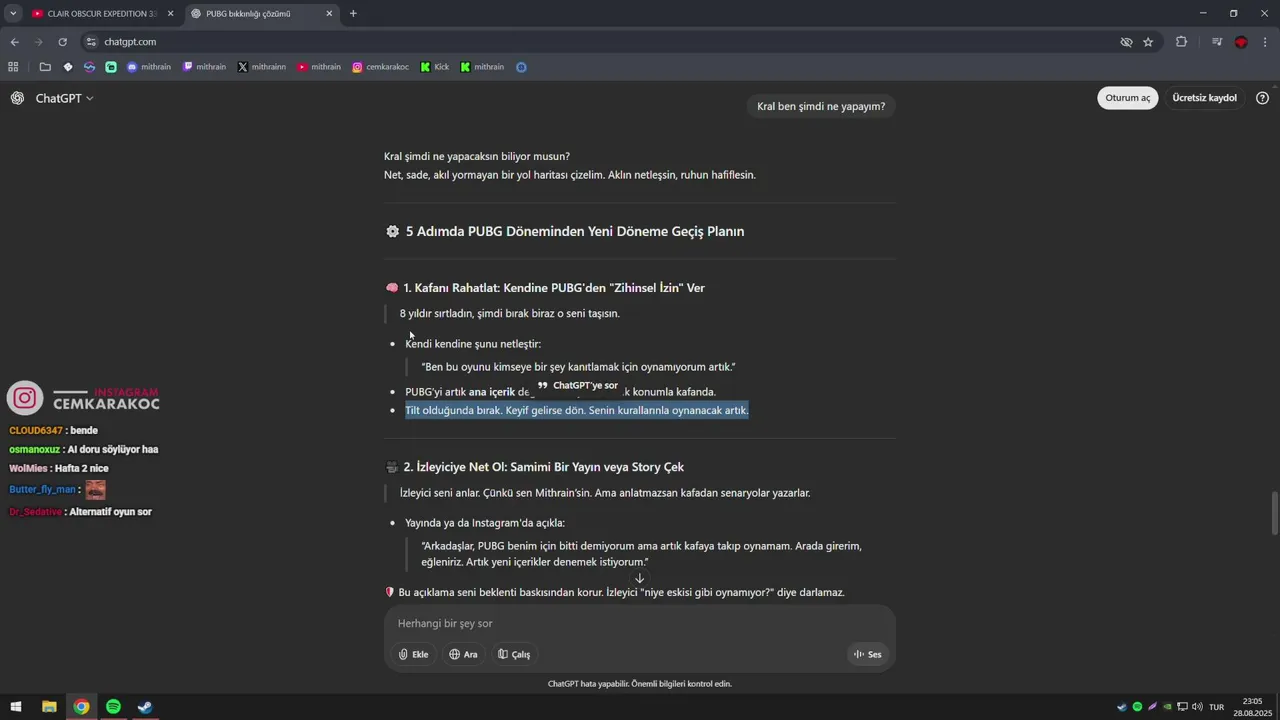1280x720 pixels.
Task: Open the X mithrainn bookmark
Action: tap(262, 67)
